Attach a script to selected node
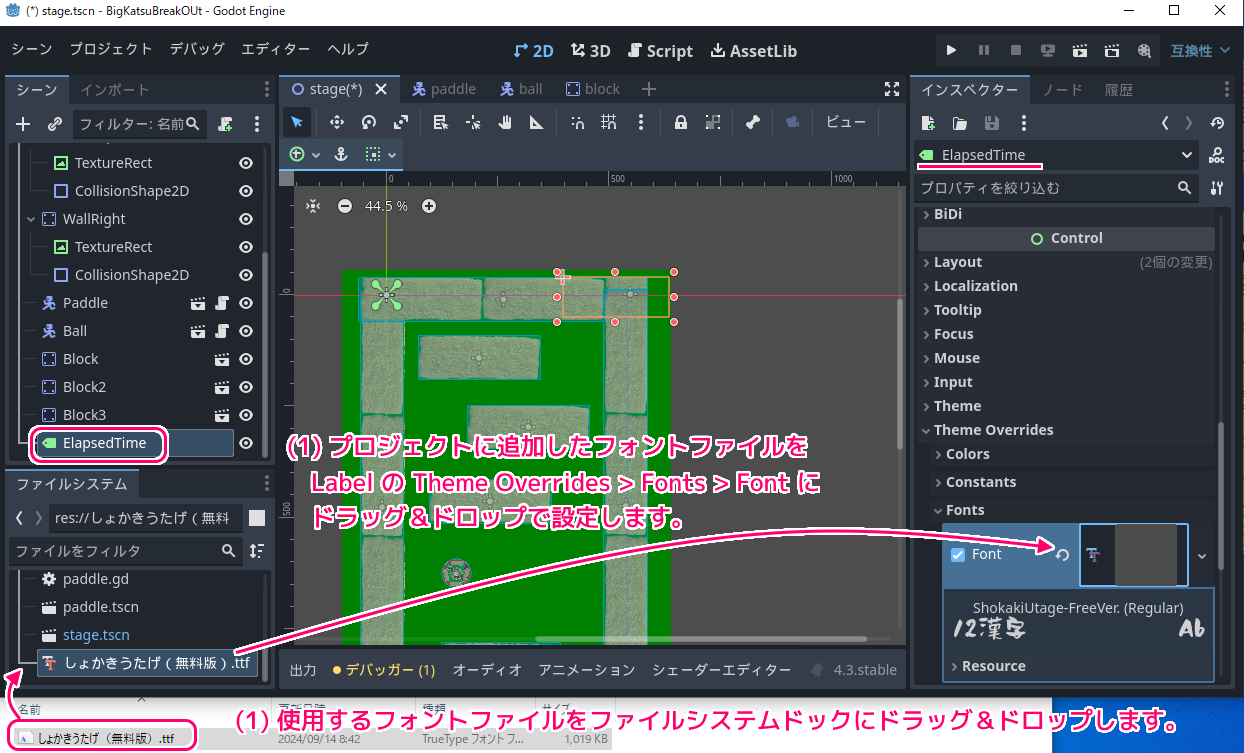 click(x=225, y=124)
